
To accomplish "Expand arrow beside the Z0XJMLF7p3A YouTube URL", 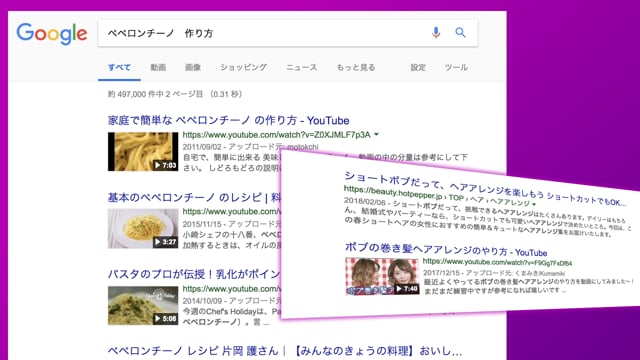I will [376, 134].
